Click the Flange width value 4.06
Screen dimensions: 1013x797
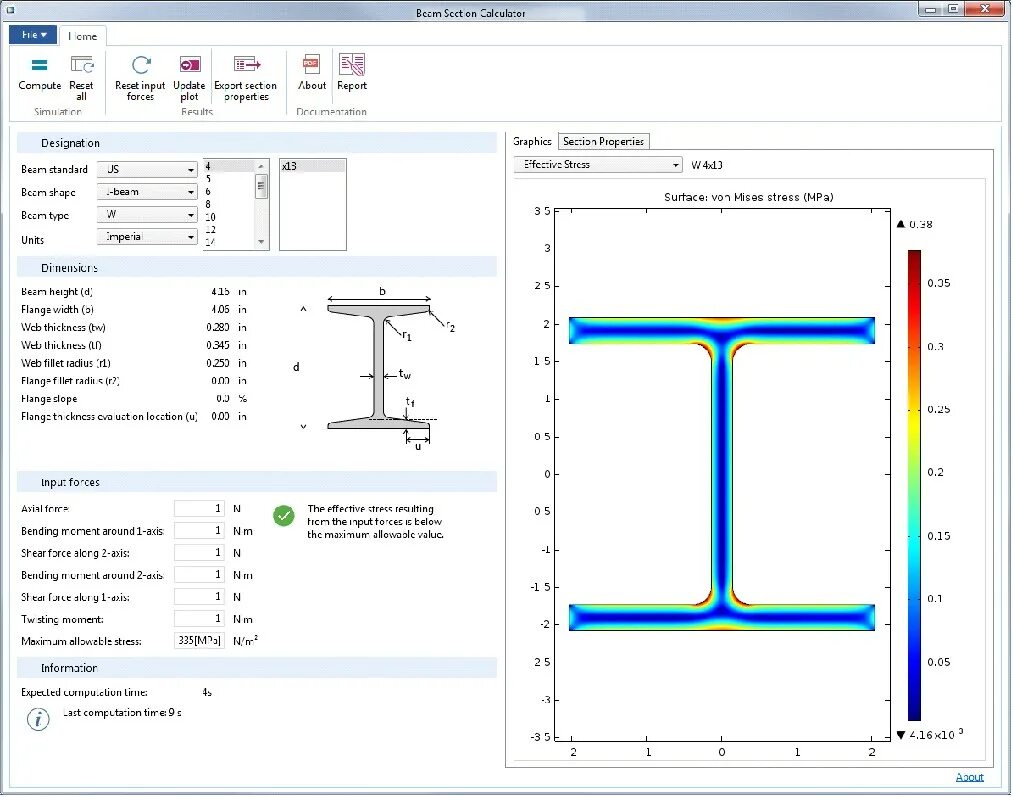220,309
